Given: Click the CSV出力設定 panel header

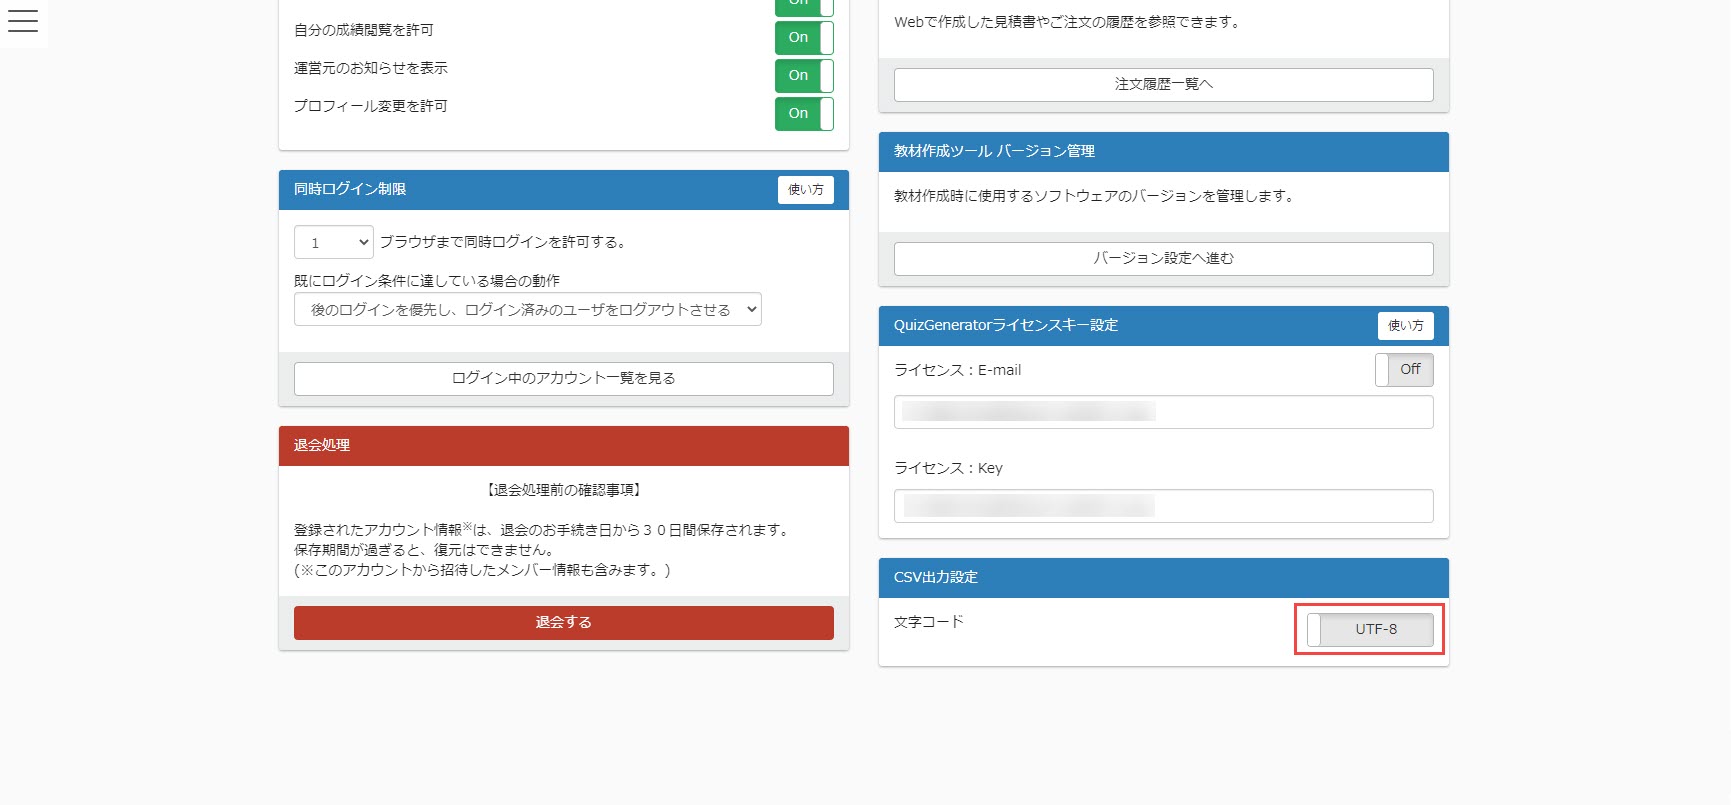Looking at the screenshot, I should (x=1163, y=578).
